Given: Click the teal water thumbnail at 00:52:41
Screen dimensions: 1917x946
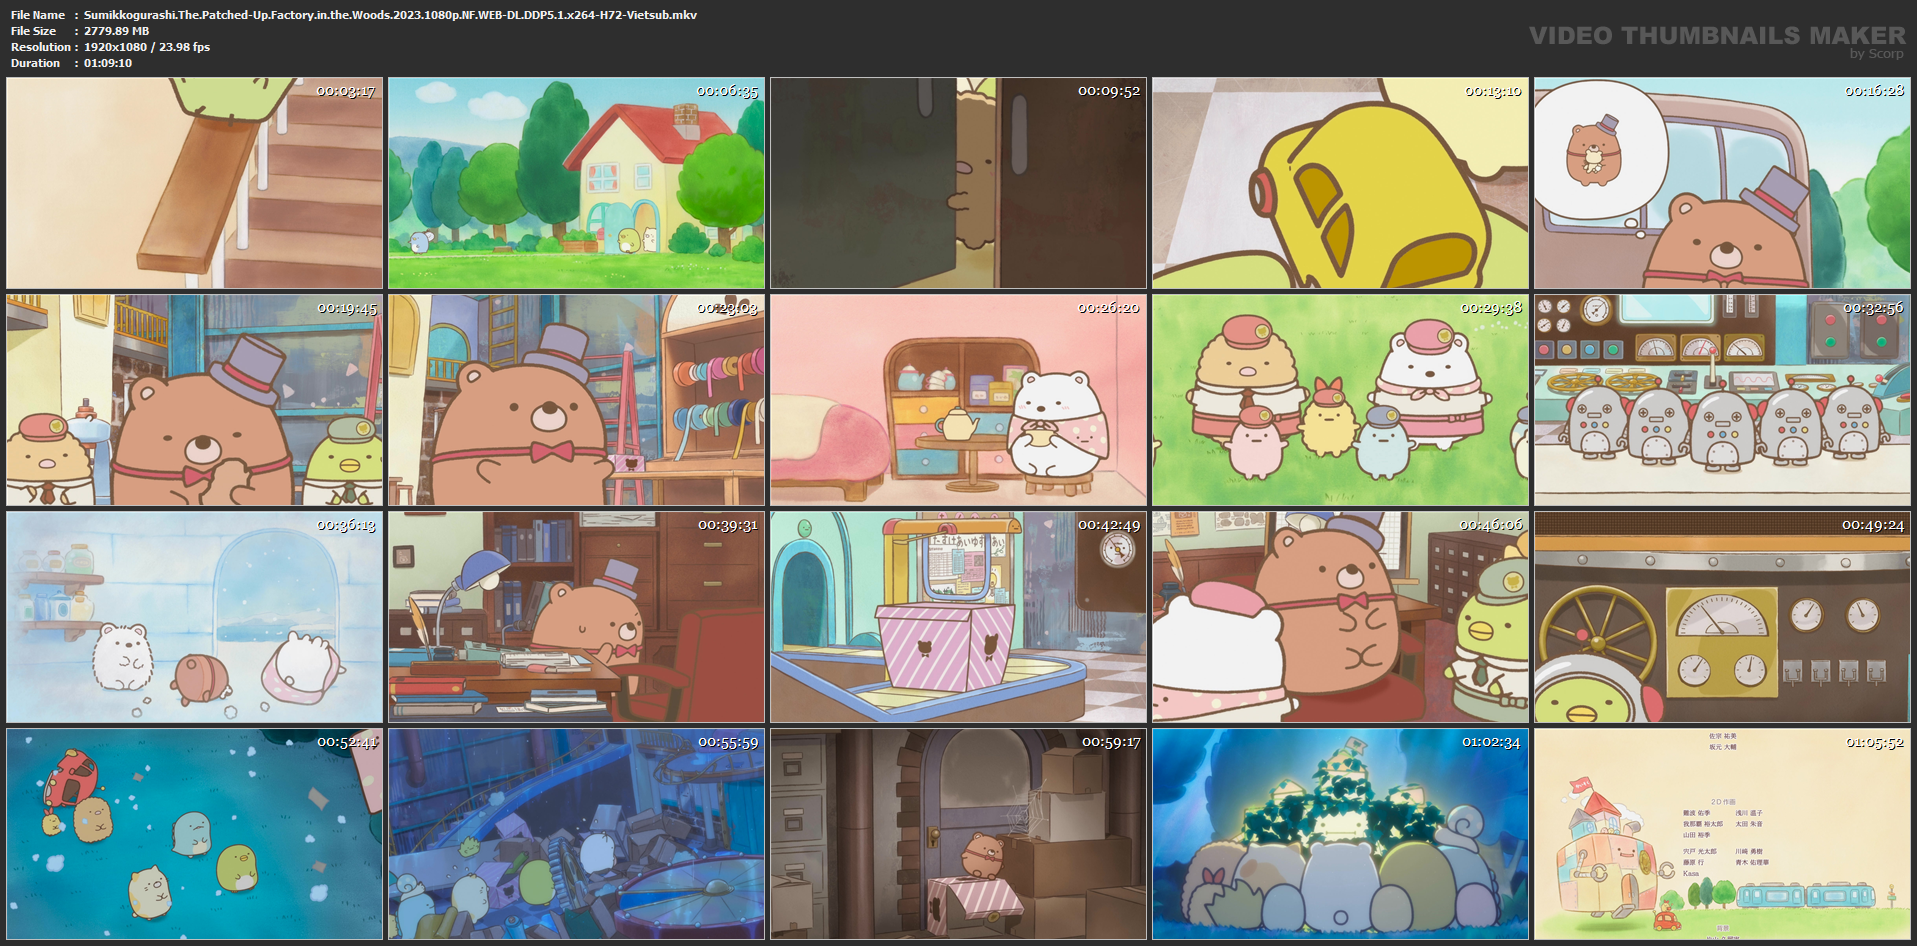Looking at the screenshot, I should [195, 834].
